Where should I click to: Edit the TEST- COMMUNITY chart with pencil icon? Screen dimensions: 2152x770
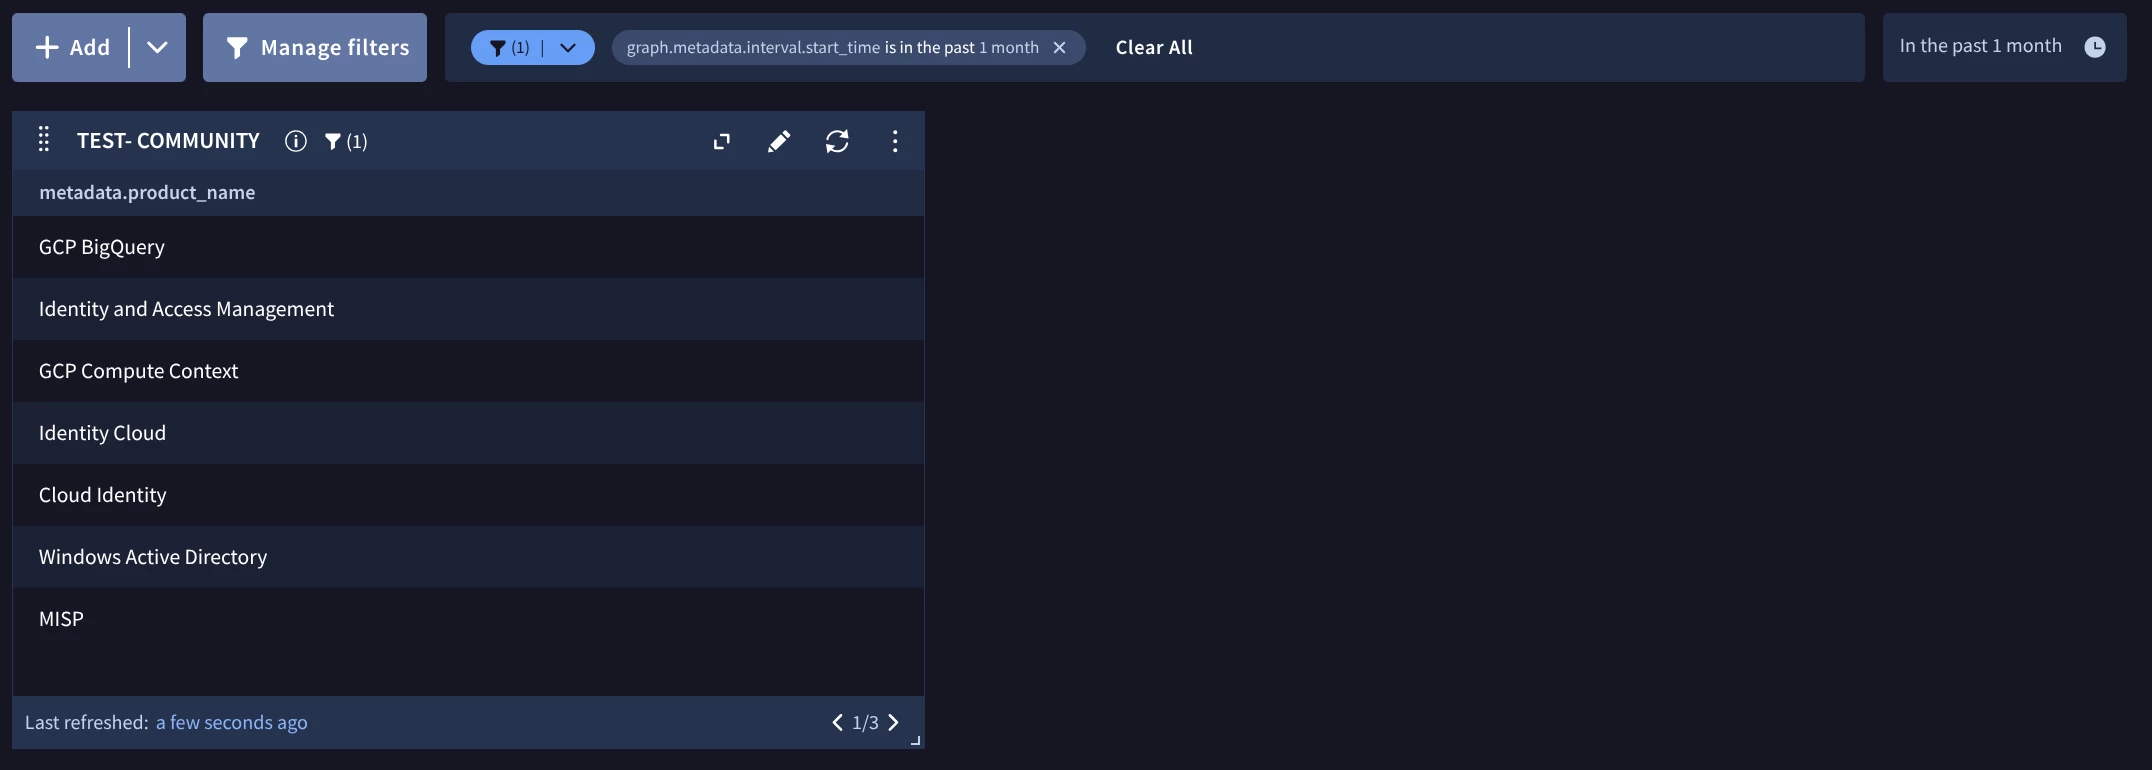tap(779, 141)
